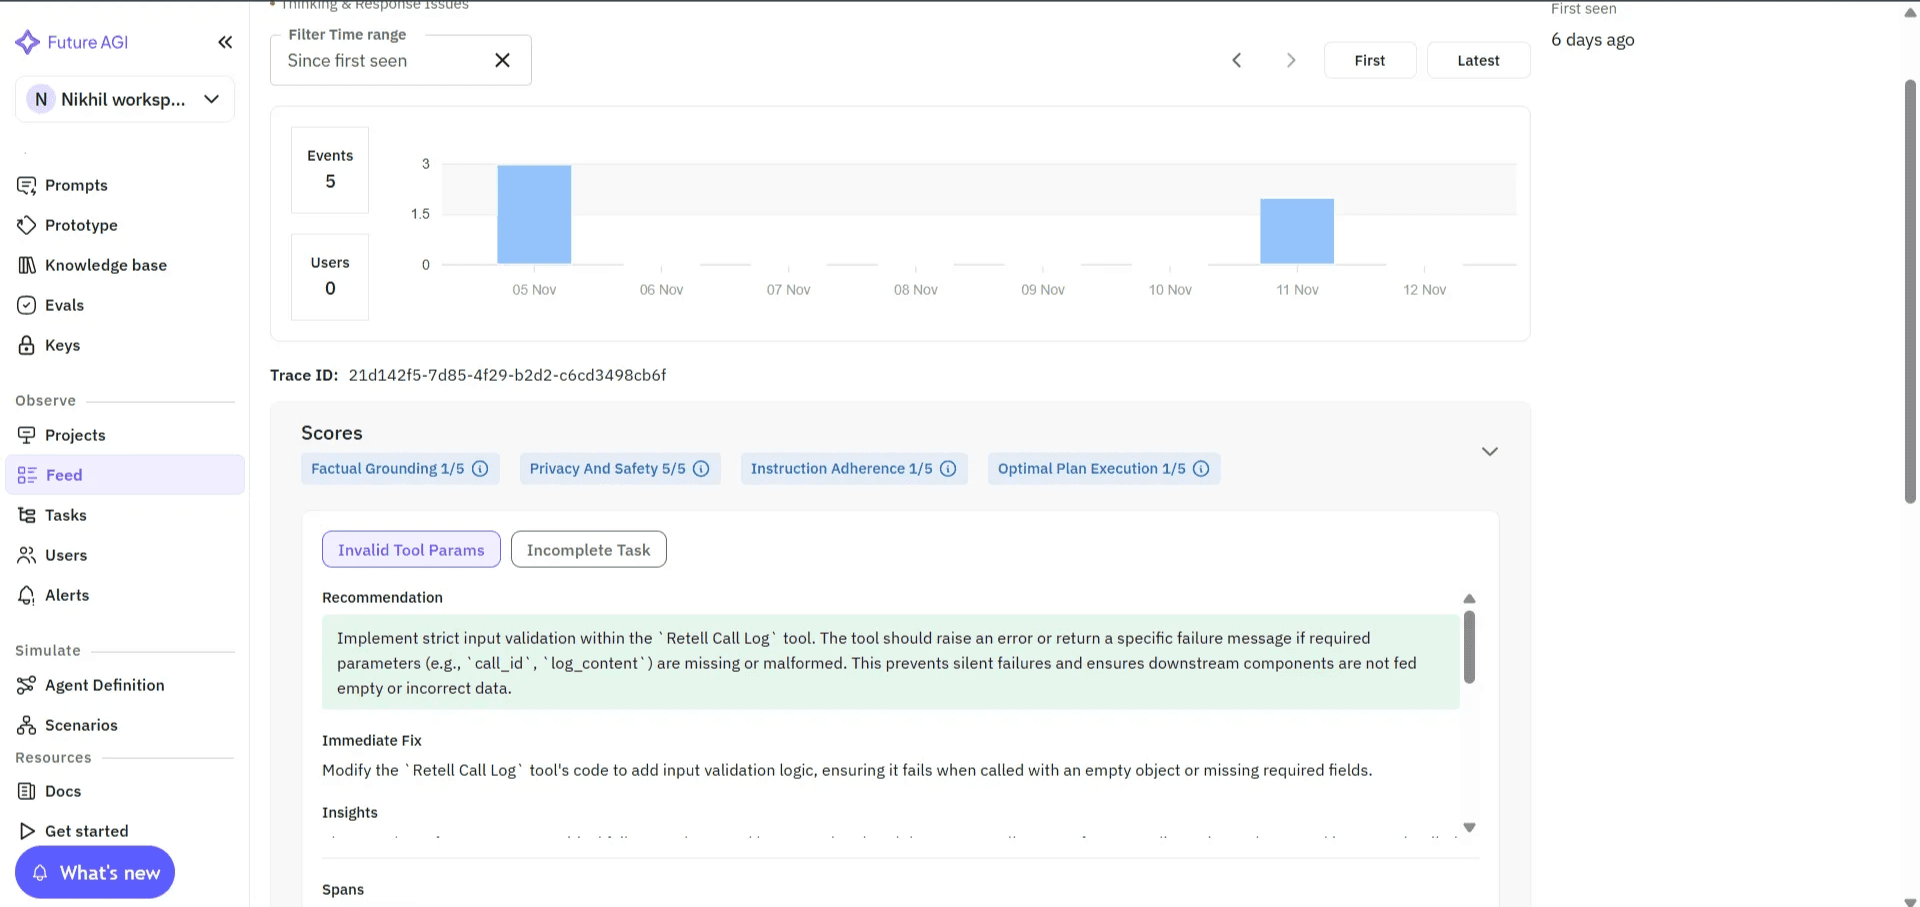This screenshot has height=907, width=1920.
Task: Click the Alerts sidebar label
Action: click(67, 595)
